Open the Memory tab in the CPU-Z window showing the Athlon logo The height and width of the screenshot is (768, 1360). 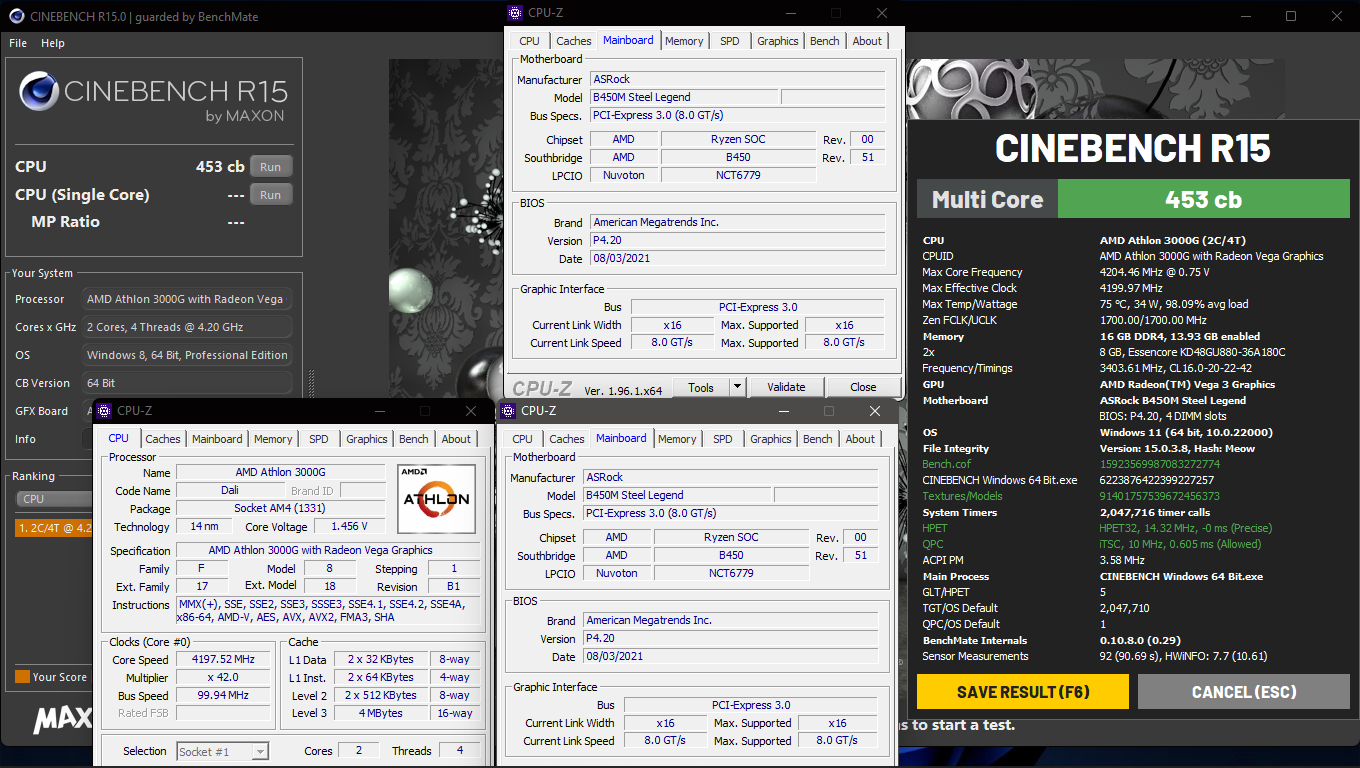(x=273, y=439)
